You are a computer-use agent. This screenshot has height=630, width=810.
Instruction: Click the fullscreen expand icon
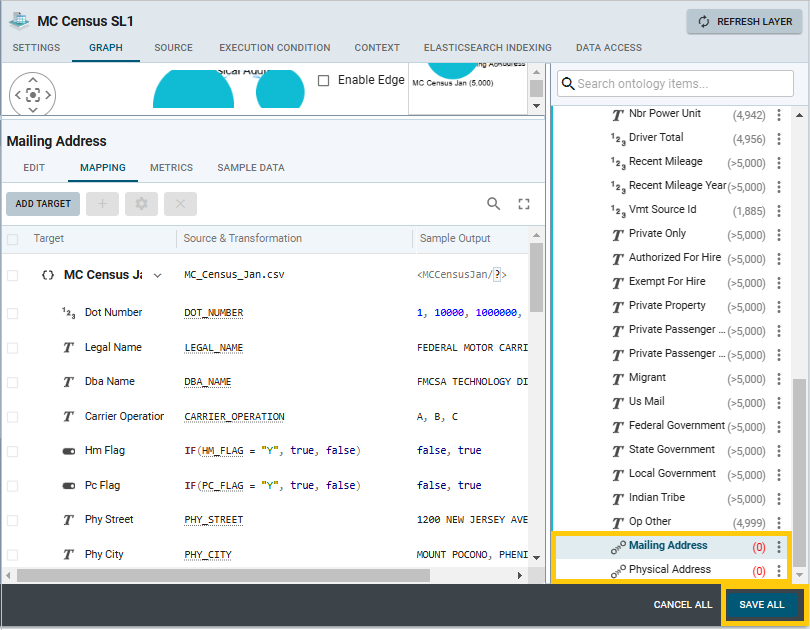tap(523, 204)
